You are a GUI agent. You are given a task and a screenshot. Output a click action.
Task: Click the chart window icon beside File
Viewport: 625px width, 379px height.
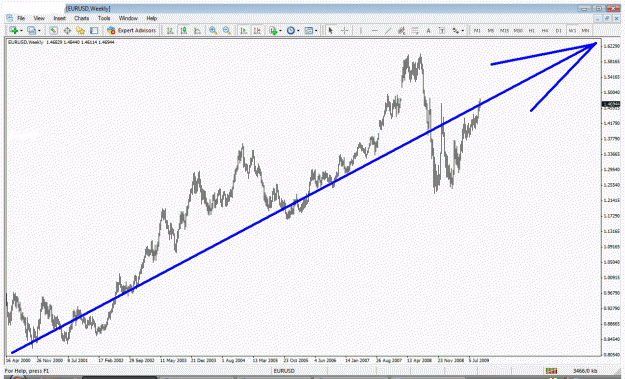point(10,18)
